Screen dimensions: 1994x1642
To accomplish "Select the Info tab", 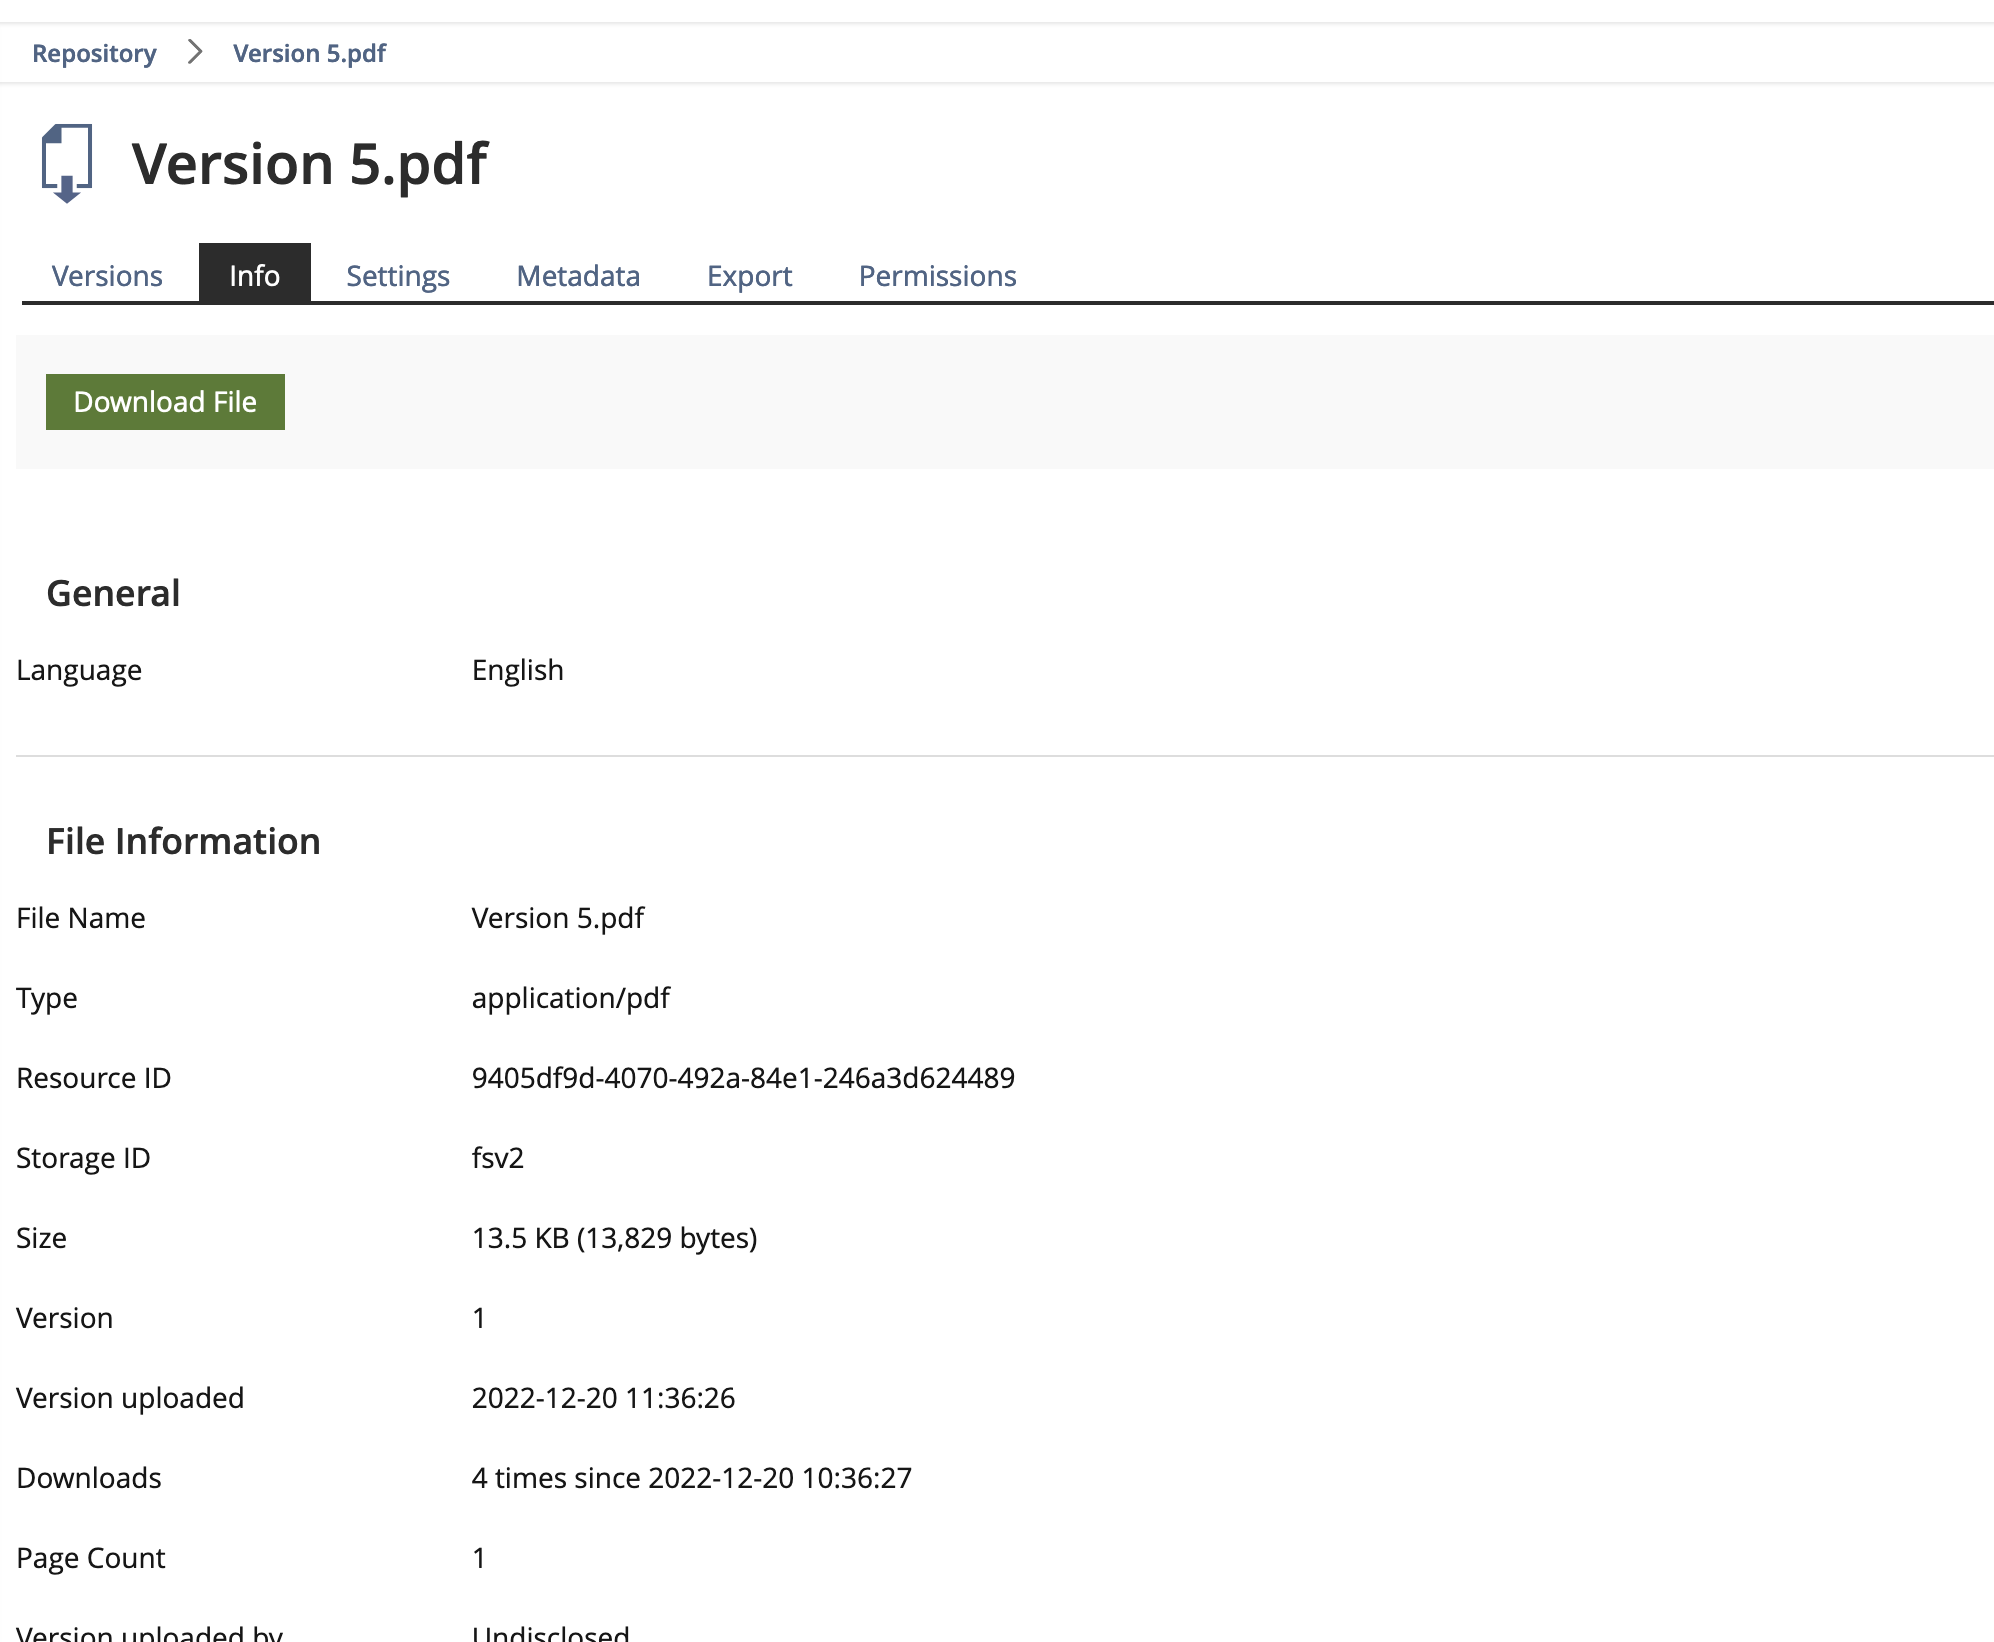I will [254, 275].
